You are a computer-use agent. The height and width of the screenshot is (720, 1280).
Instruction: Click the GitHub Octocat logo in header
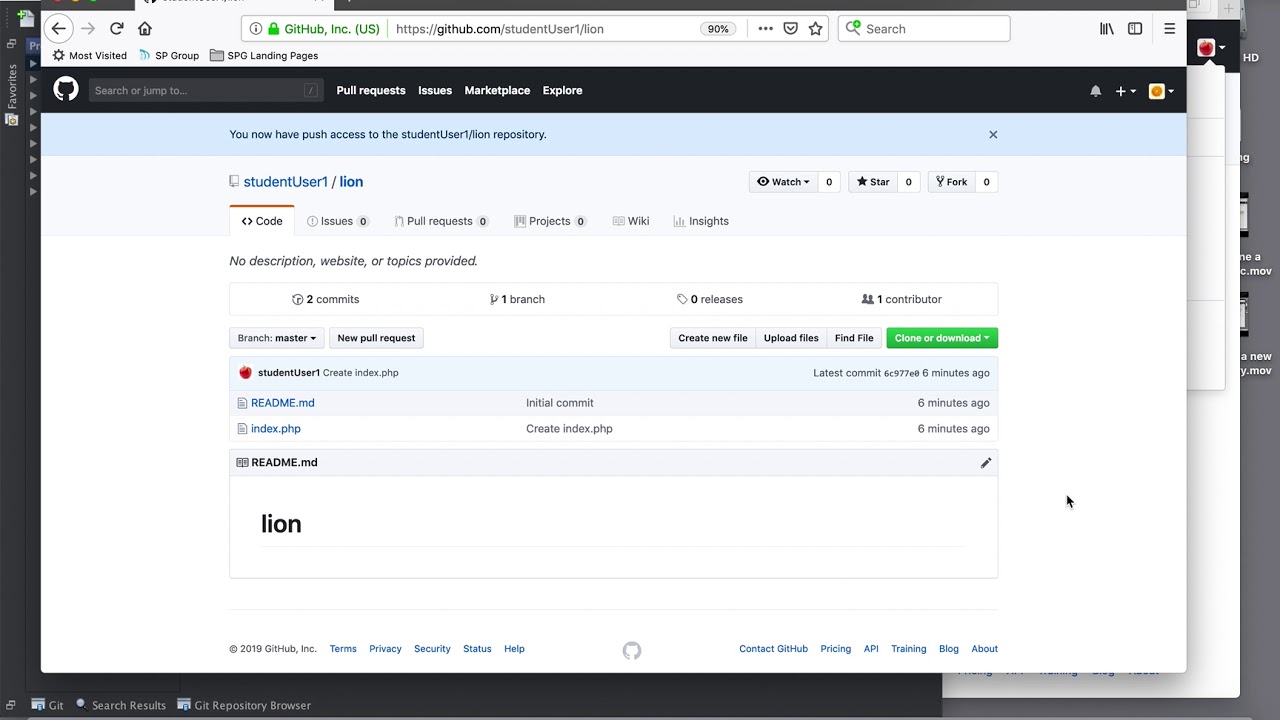66,90
